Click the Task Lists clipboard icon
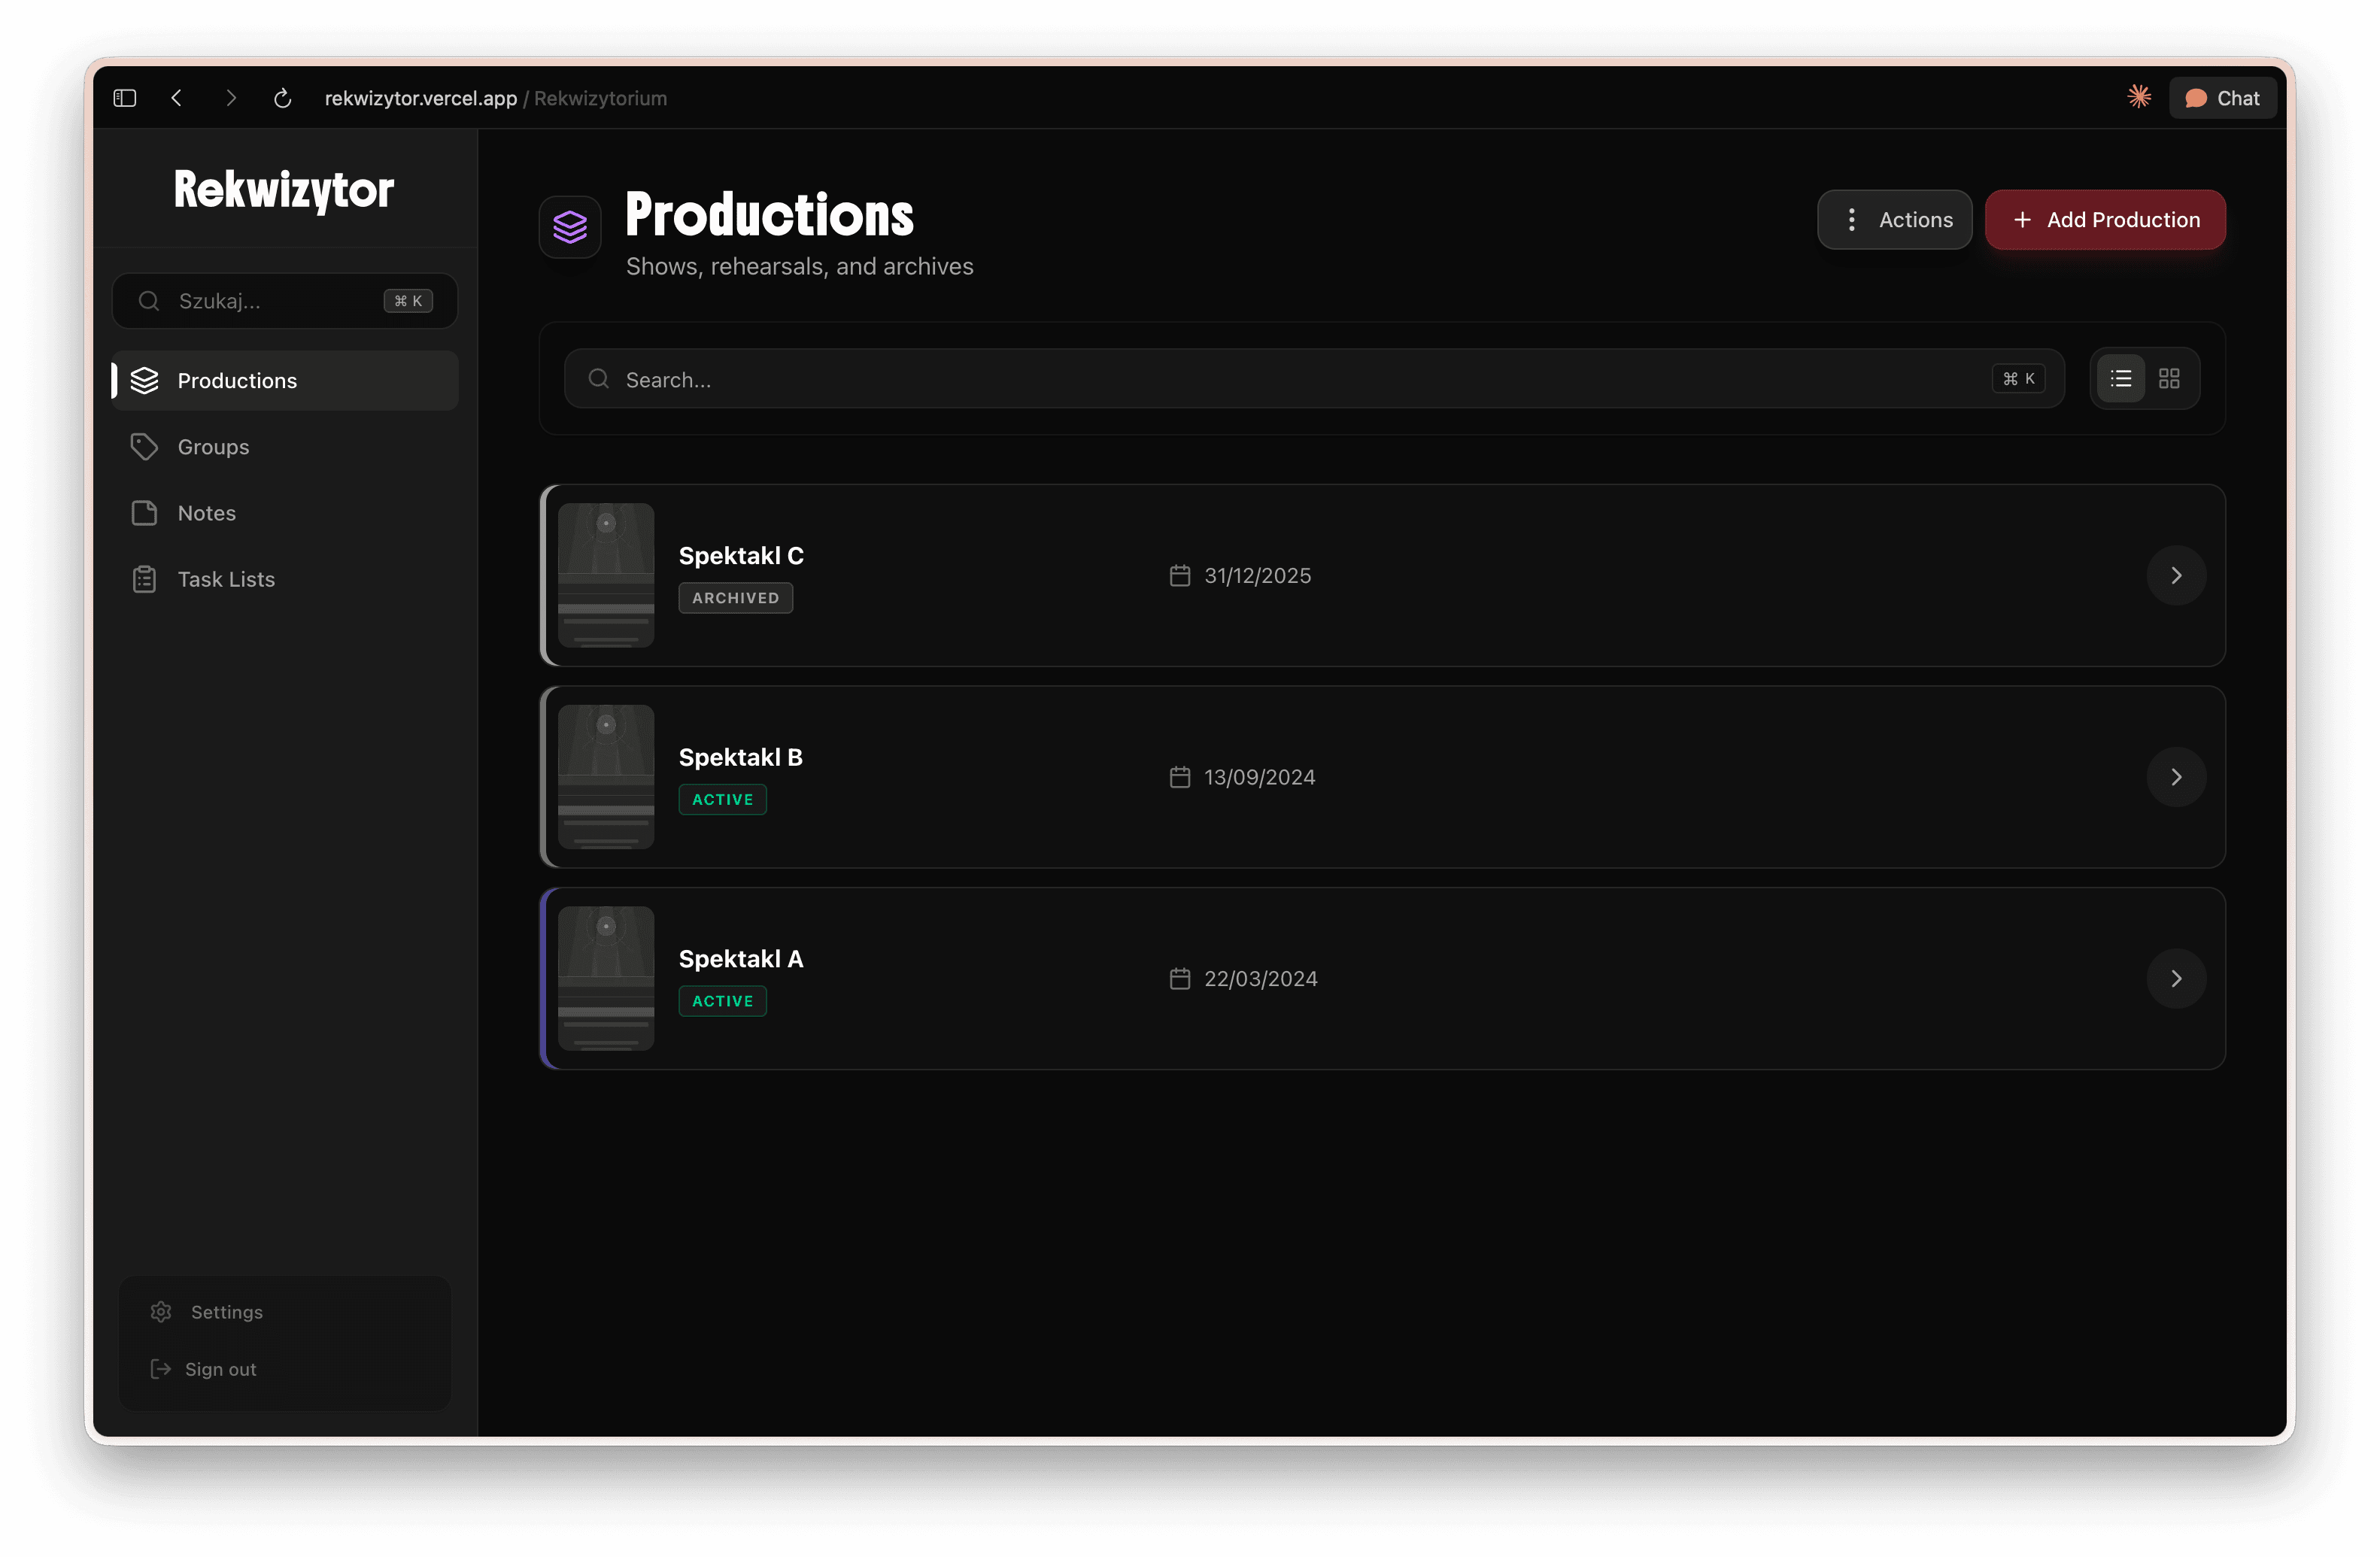Image resolution: width=2380 pixels, height=1557 pixels. click(x=145, y=579)
